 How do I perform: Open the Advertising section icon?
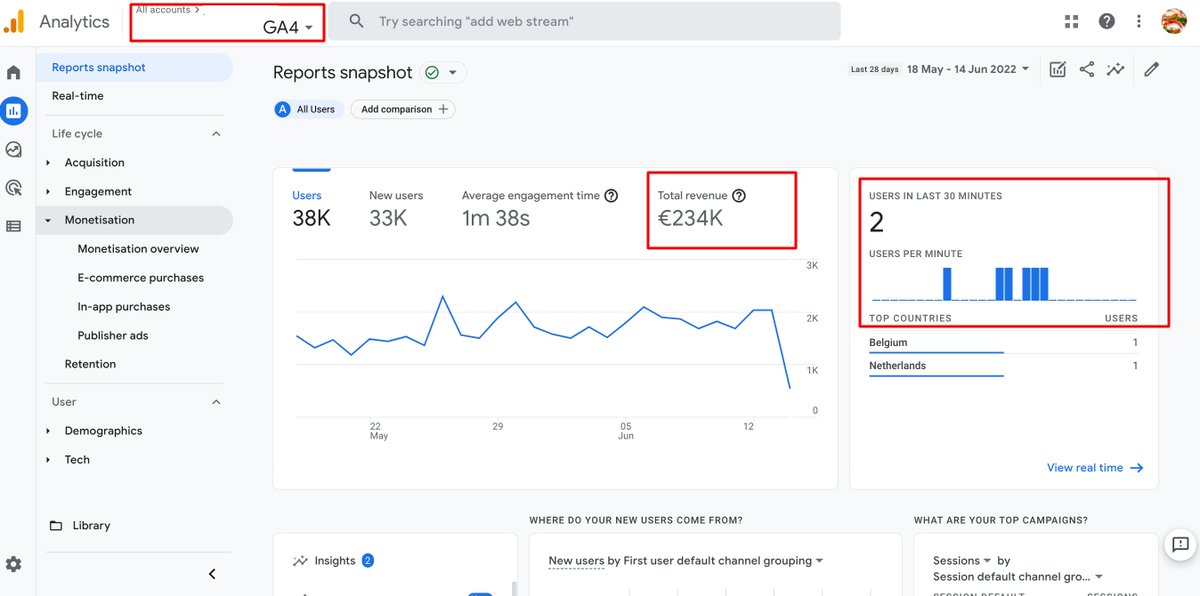pyautogui.click(x=14, y=187)
